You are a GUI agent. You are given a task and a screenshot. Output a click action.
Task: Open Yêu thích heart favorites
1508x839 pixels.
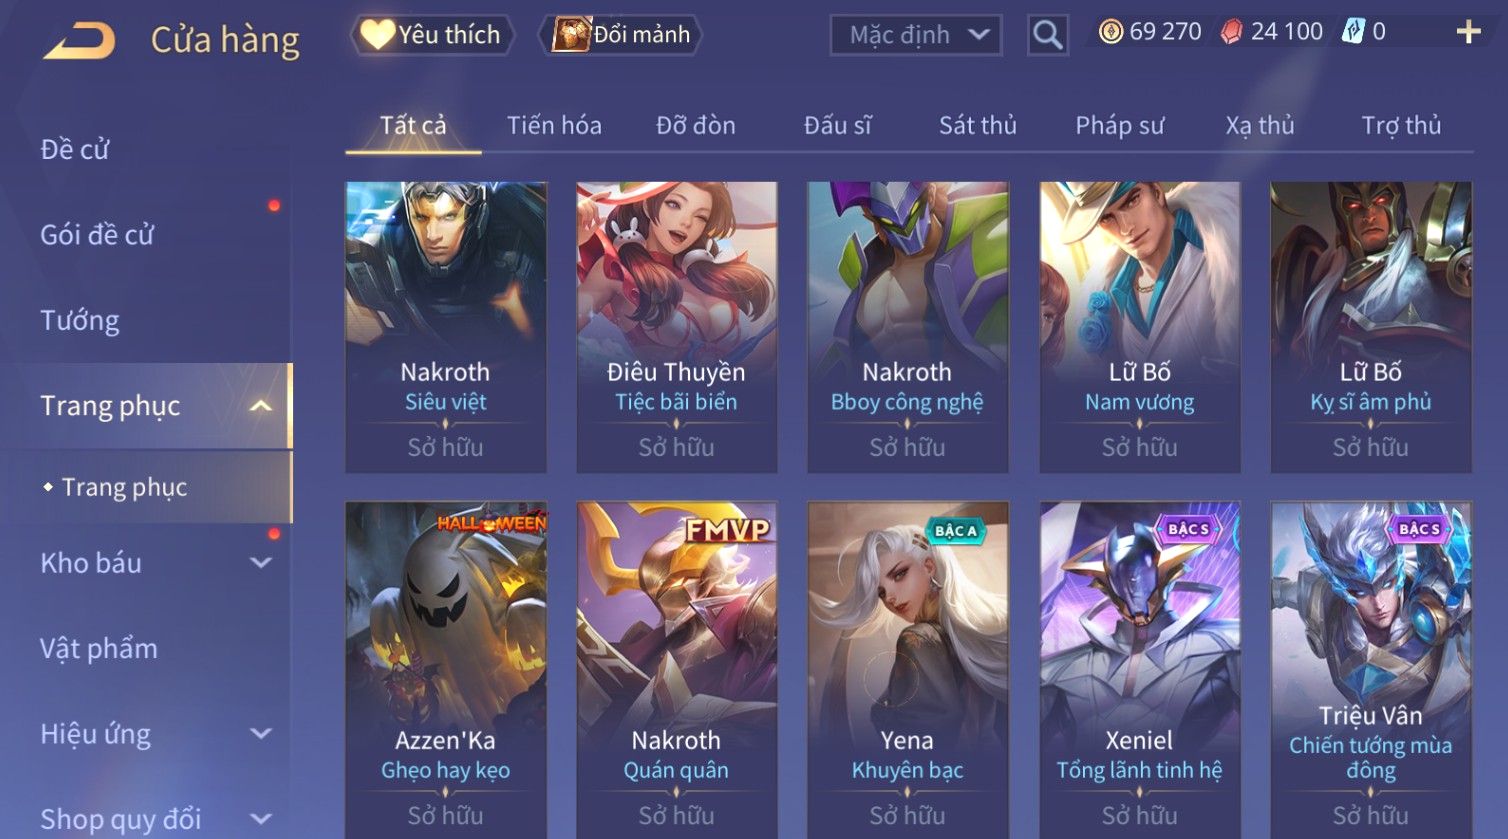coord(431,35)
